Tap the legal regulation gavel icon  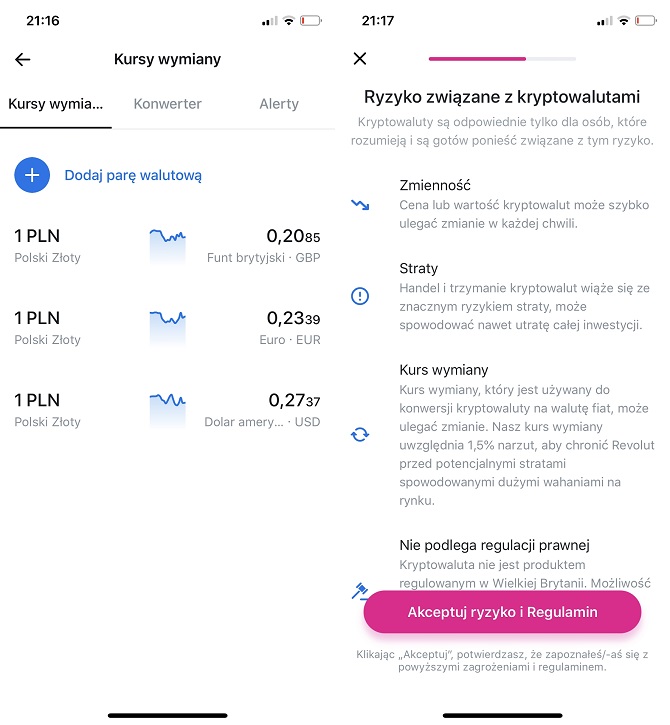[x=360, y=591]
